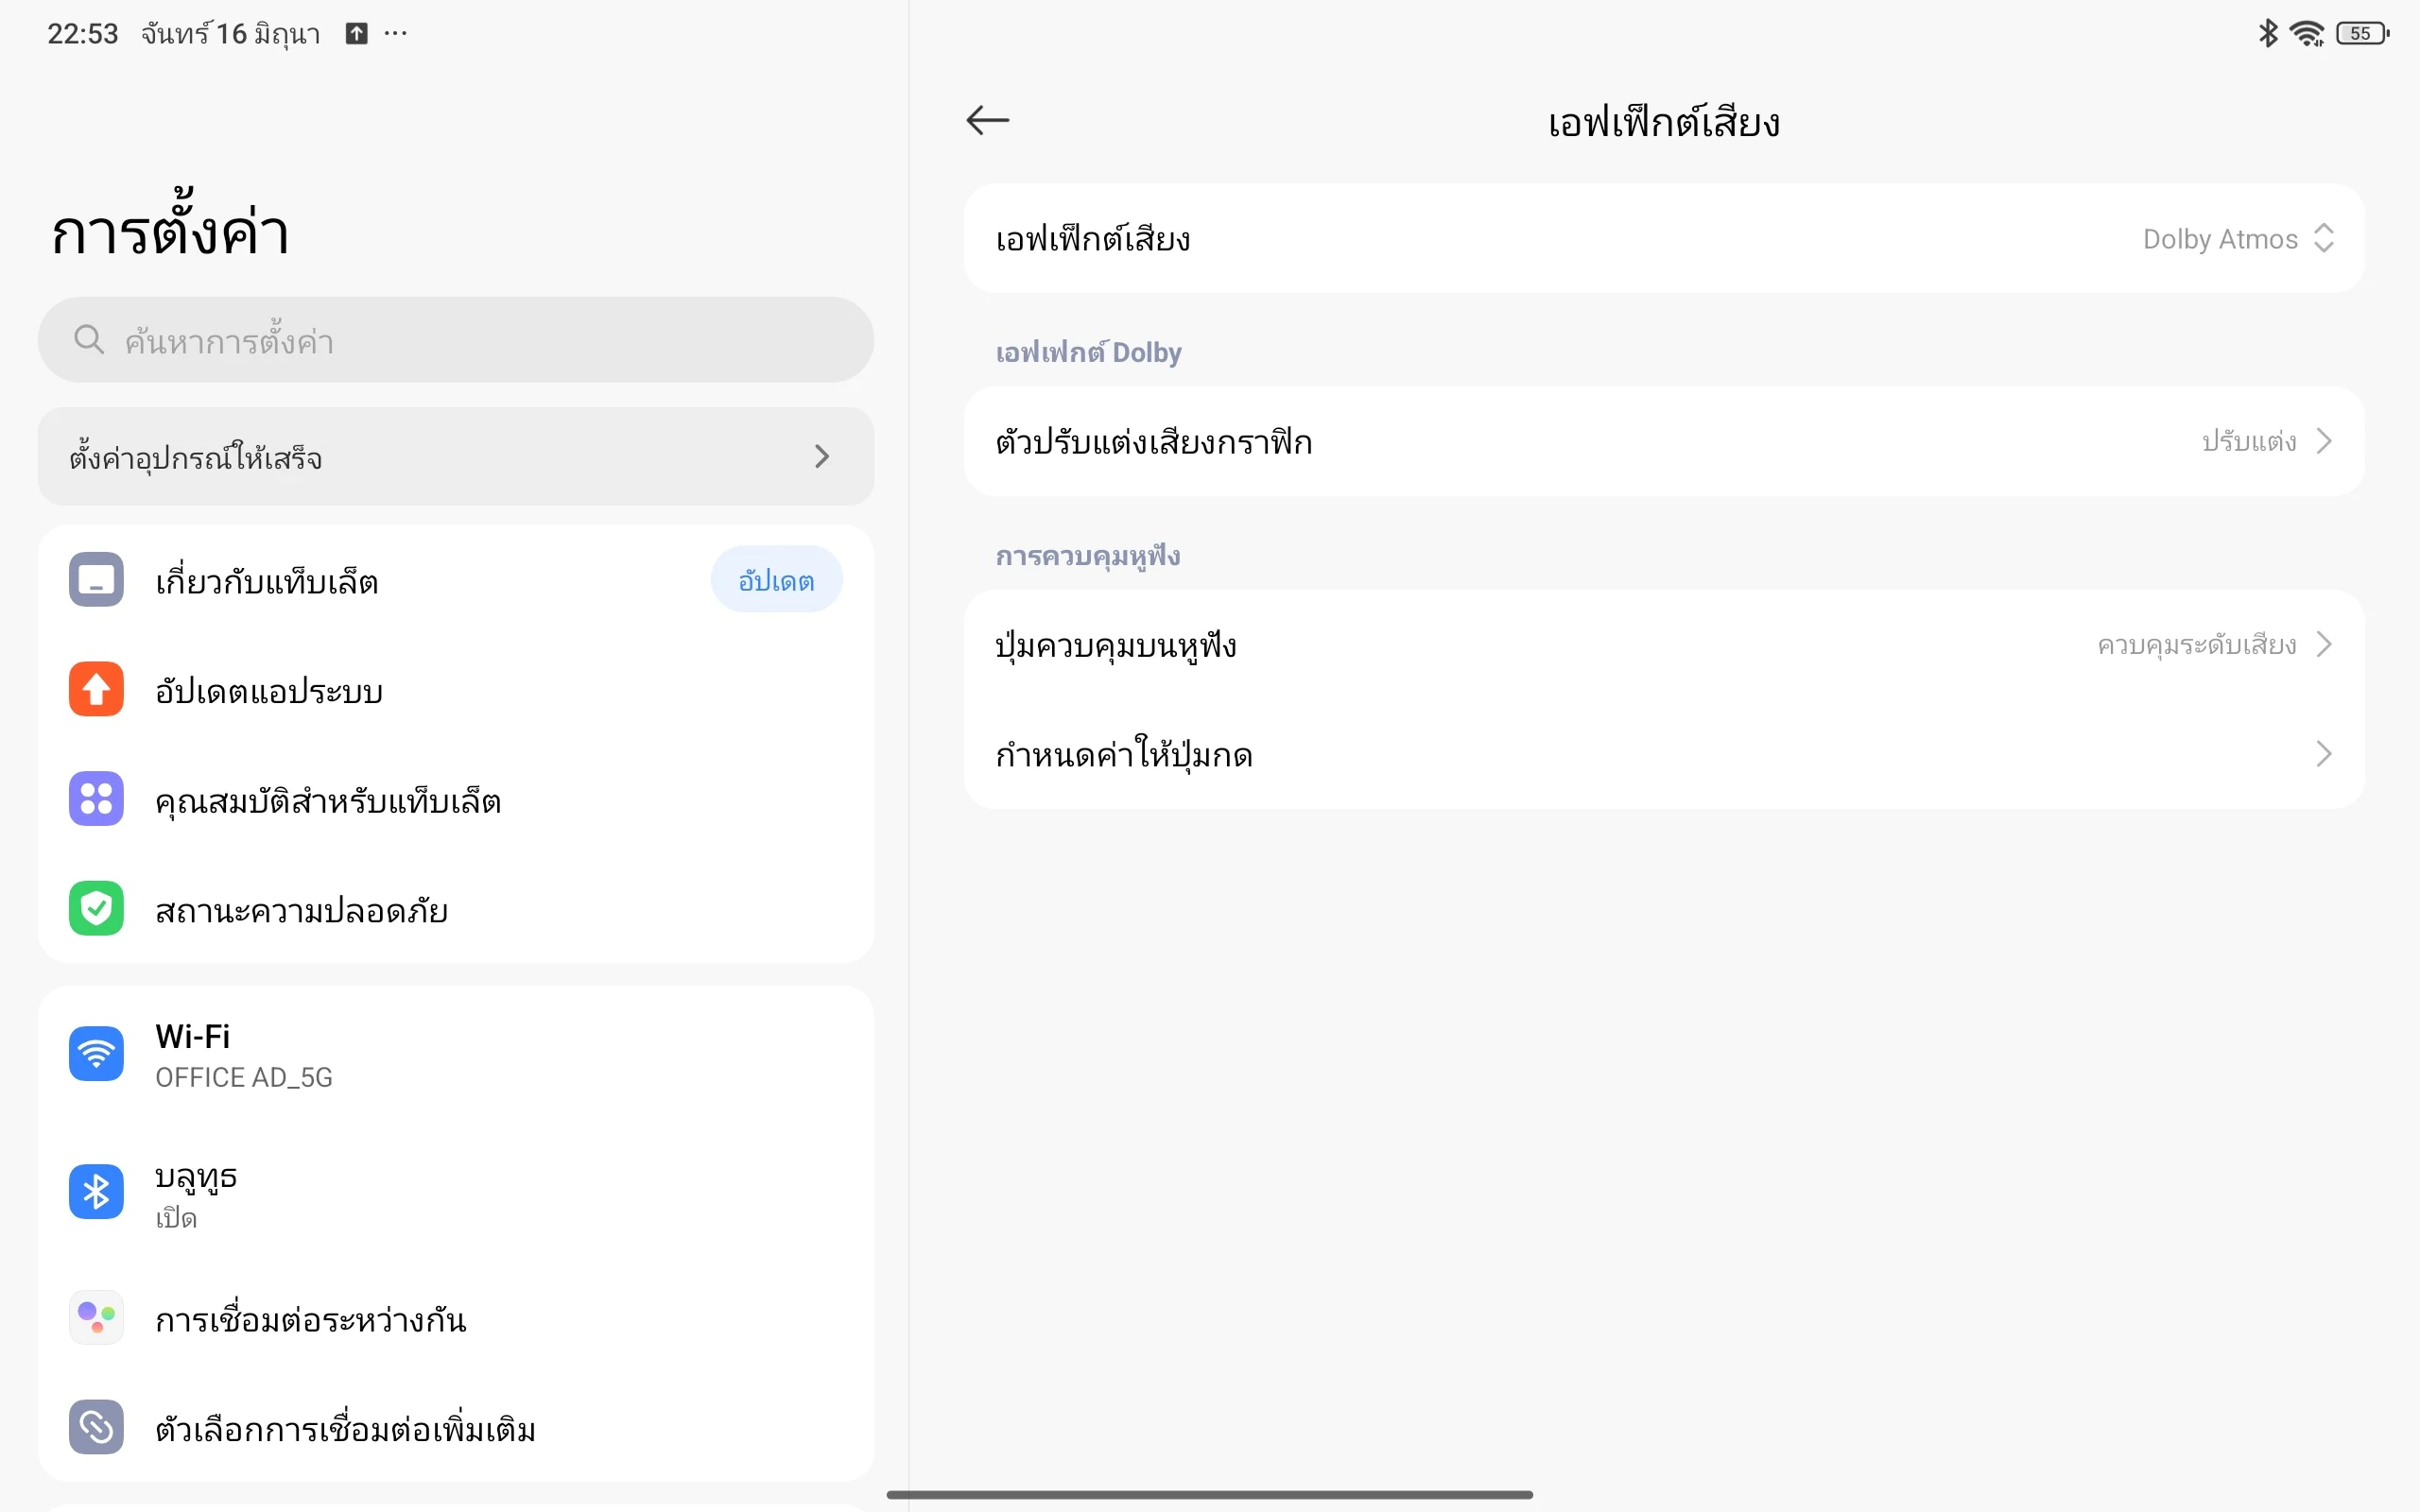Tap the เอฟเฟ็กต์เสียง page title
2420x1512 pixels.
(x=1664, y=122)
